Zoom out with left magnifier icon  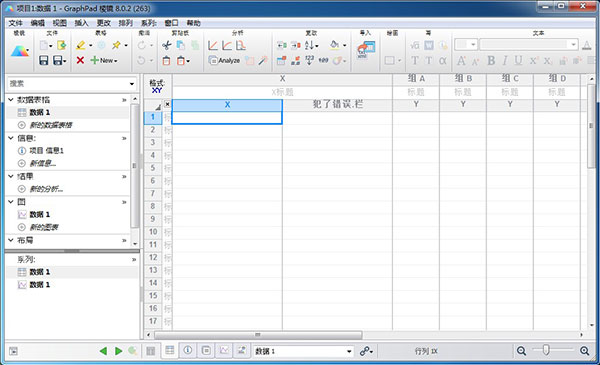(x=521, y=350)
